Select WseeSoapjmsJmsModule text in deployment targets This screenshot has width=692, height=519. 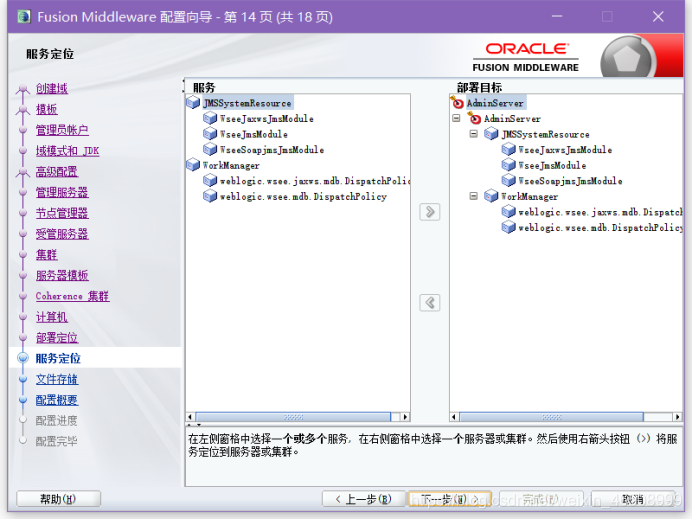[570, 181]
